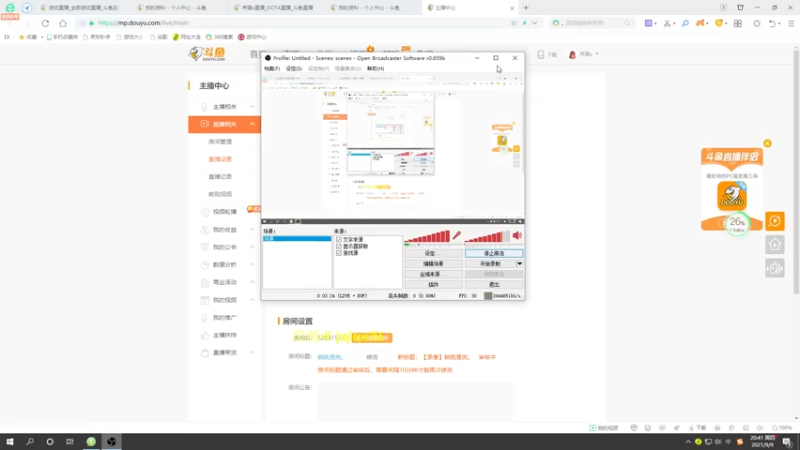
Task: Click the browser page vertical scrollbar
Action: pyautogui.click(x=796, y=171)
